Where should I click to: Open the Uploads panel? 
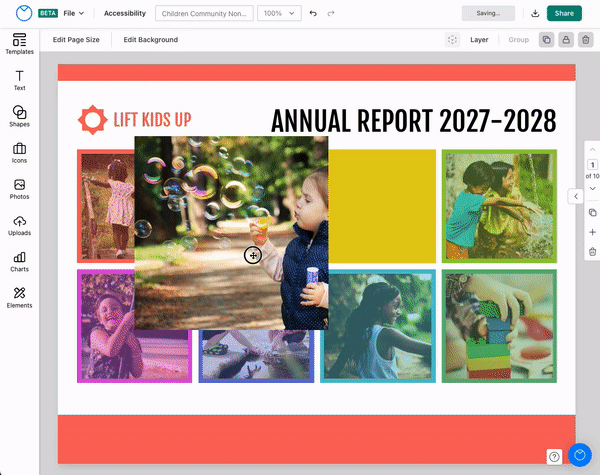click(x=20, y=225)
